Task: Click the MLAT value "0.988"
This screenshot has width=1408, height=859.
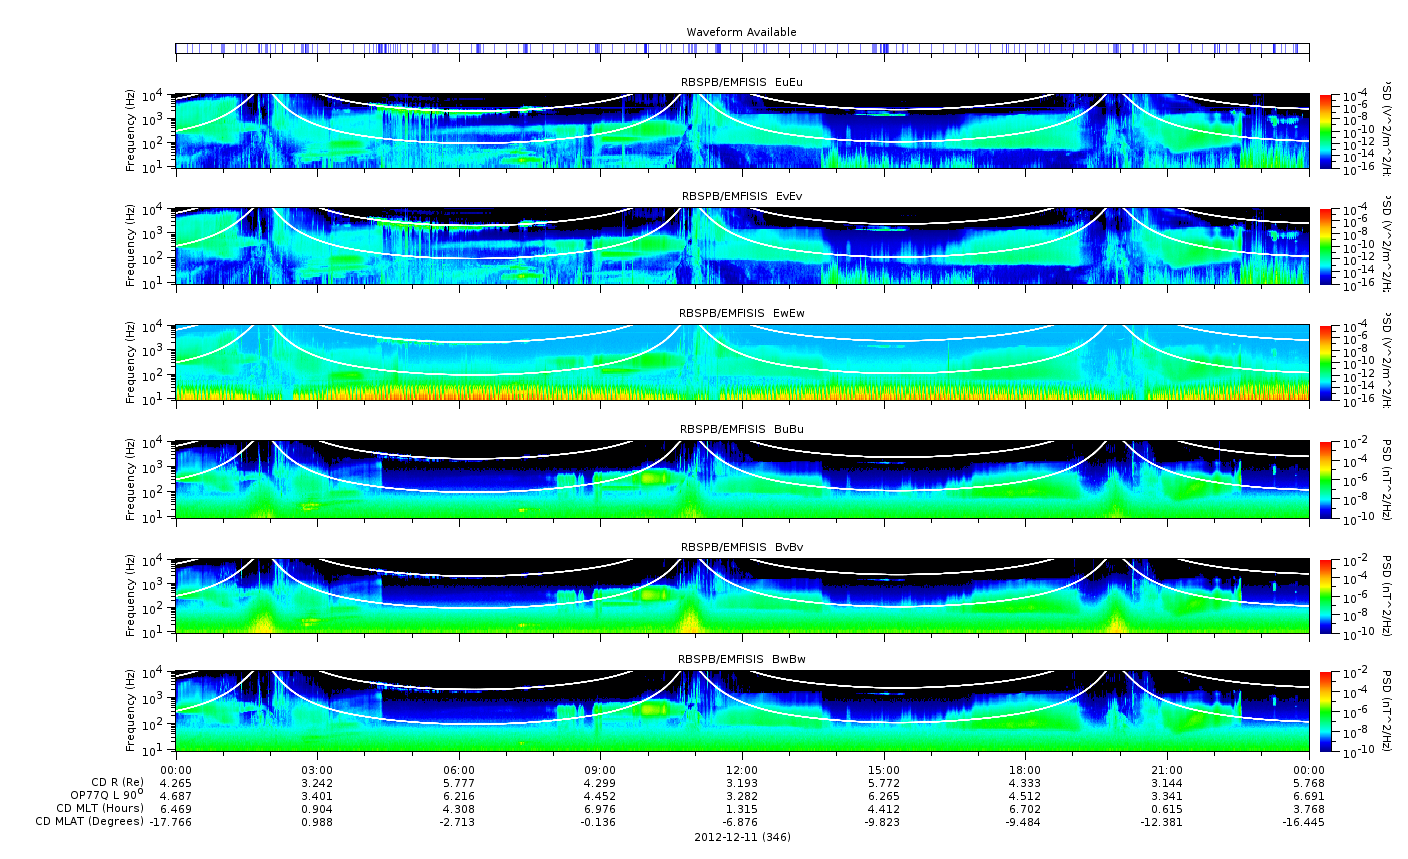Action: coord(317,822)
